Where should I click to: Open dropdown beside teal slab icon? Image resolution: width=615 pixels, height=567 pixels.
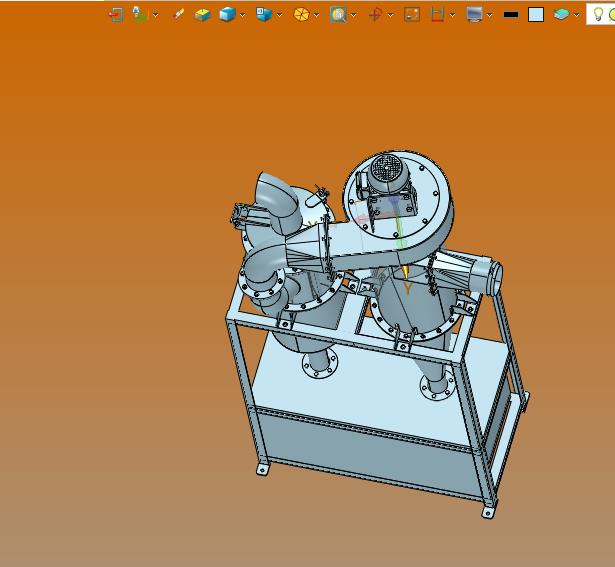[x=576, y=15]
